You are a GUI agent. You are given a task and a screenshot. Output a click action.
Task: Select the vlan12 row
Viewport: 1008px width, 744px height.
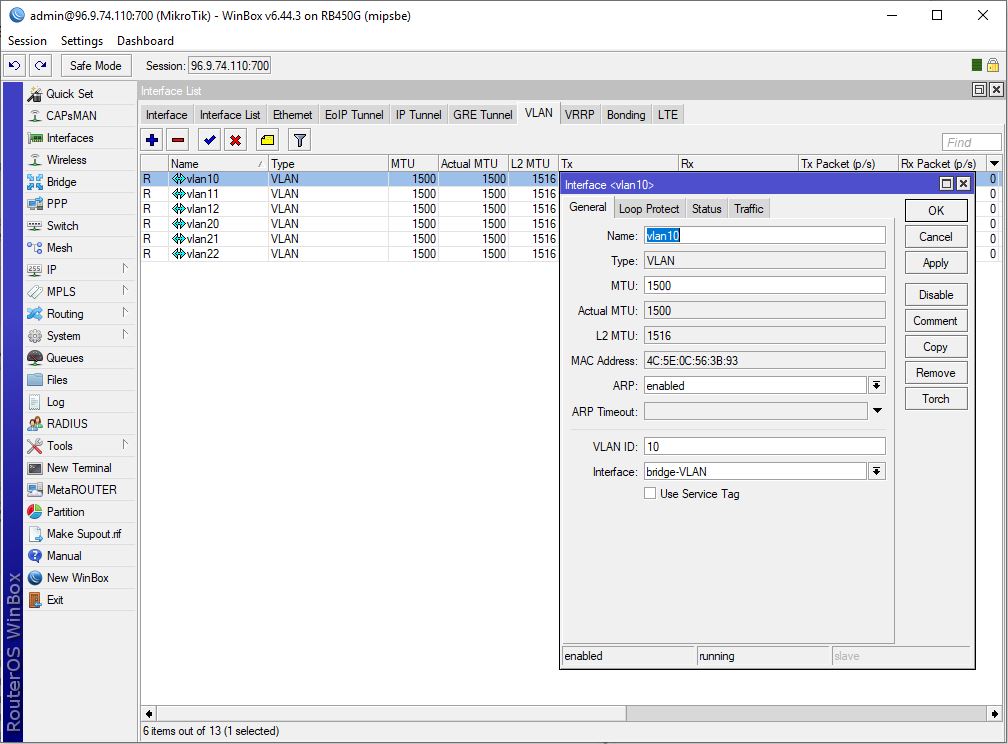(348, 209)
